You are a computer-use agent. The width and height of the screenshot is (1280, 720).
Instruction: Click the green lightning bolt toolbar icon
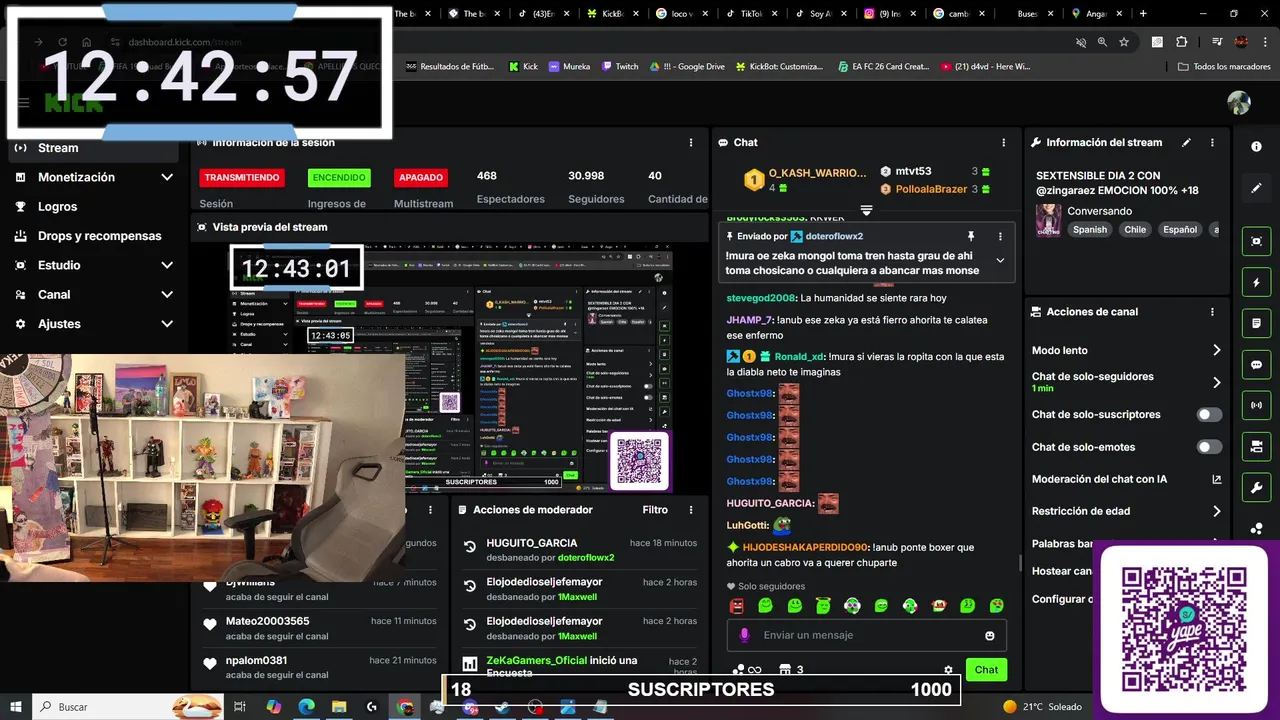click(1257, 283)
